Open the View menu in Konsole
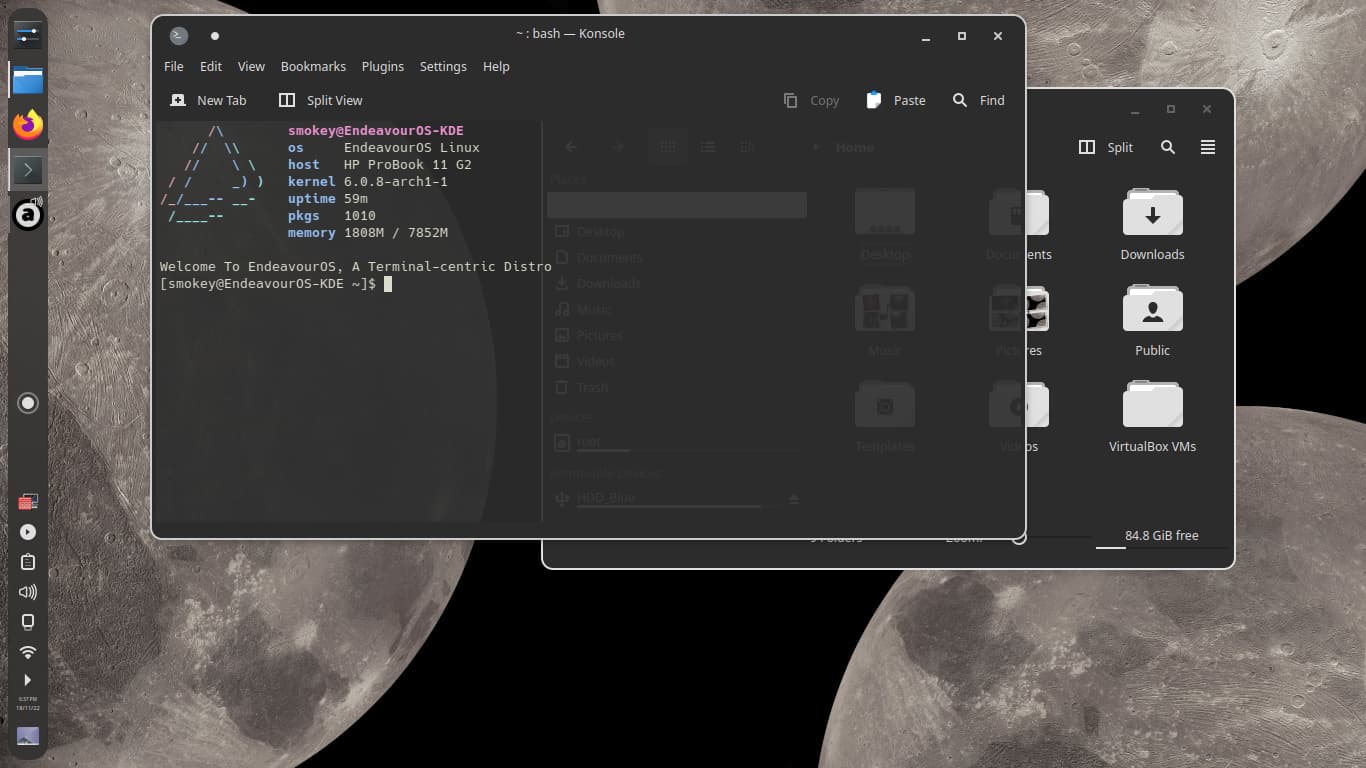This screenshot has height=768, width=1366. click(x=251, y=67)
